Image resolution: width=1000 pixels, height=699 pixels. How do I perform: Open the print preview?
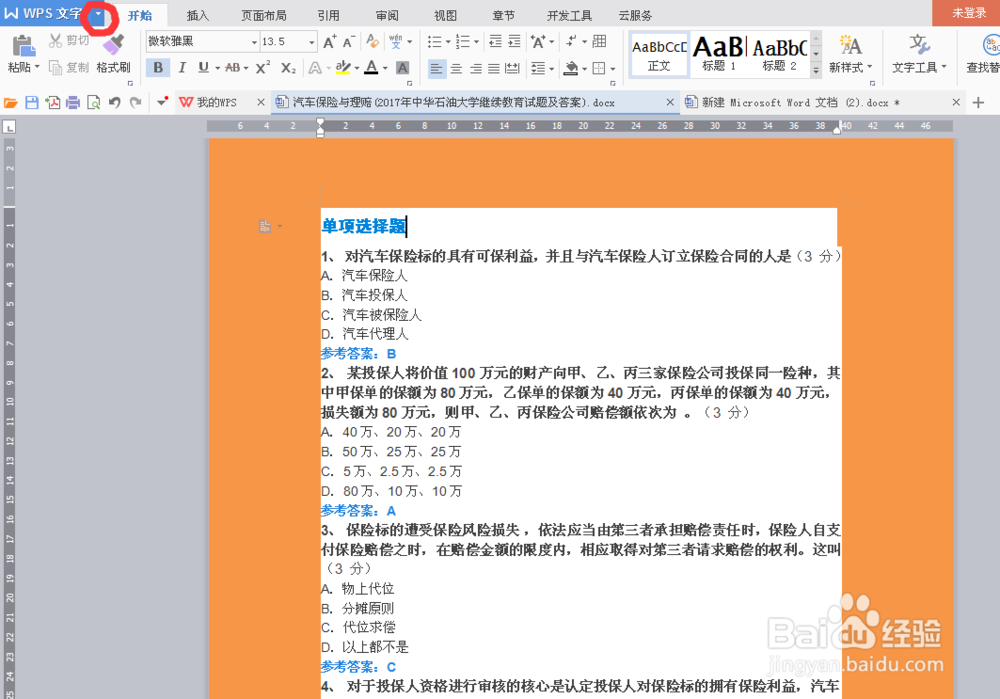(x=92, y=101)
